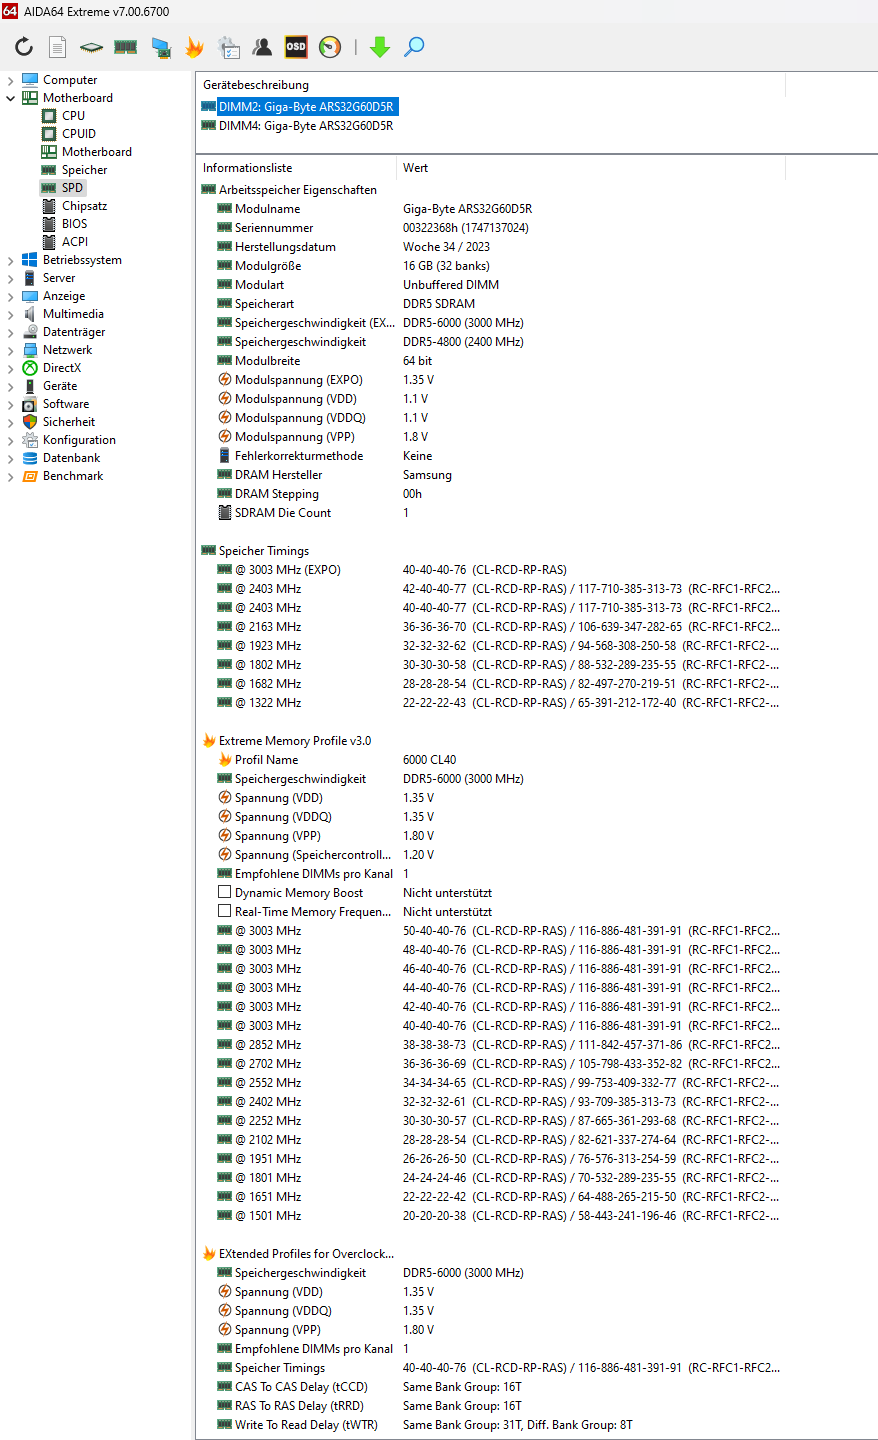The width and height of the screenshot is (878, 1440).
Task: Click the Arbeitsspeicher Eigenschaften heading
Action: tap(298, 190)
